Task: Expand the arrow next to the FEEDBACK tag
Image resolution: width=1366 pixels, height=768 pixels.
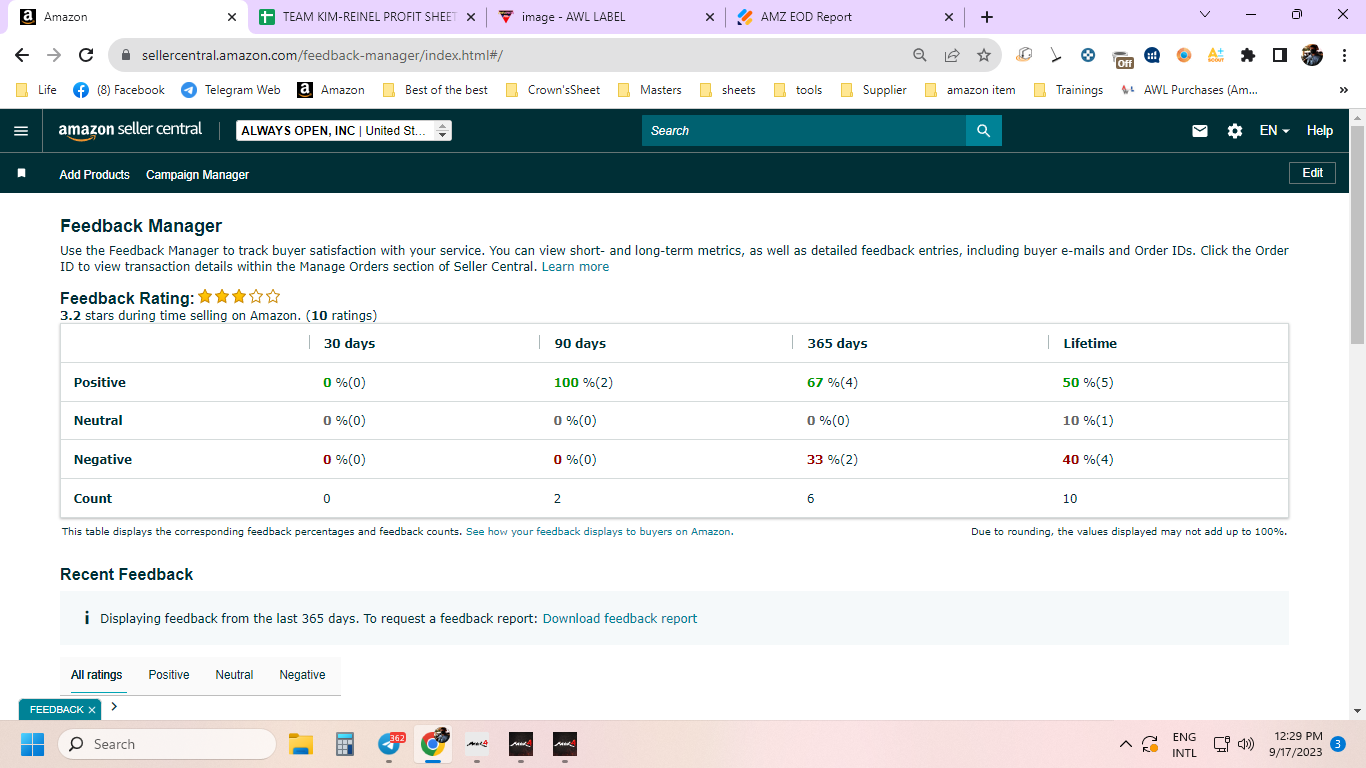Action: pyautogui.click(x=114, y=706)
